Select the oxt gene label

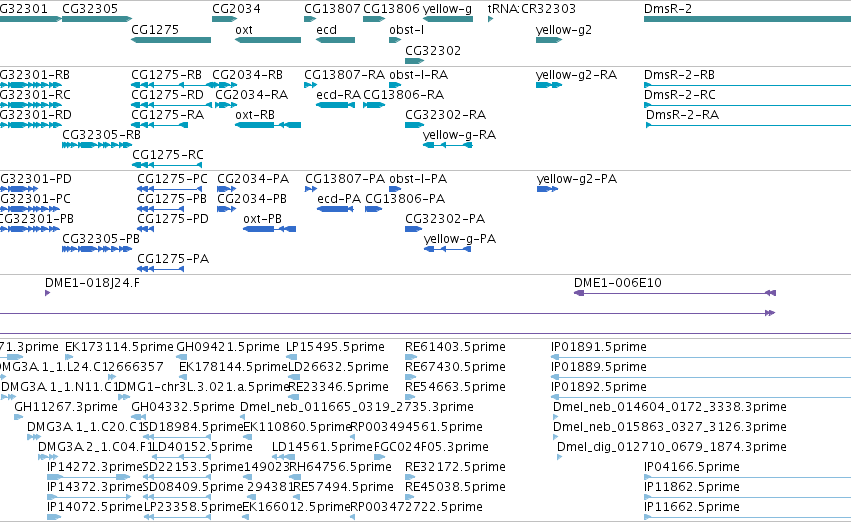point(244,29)
